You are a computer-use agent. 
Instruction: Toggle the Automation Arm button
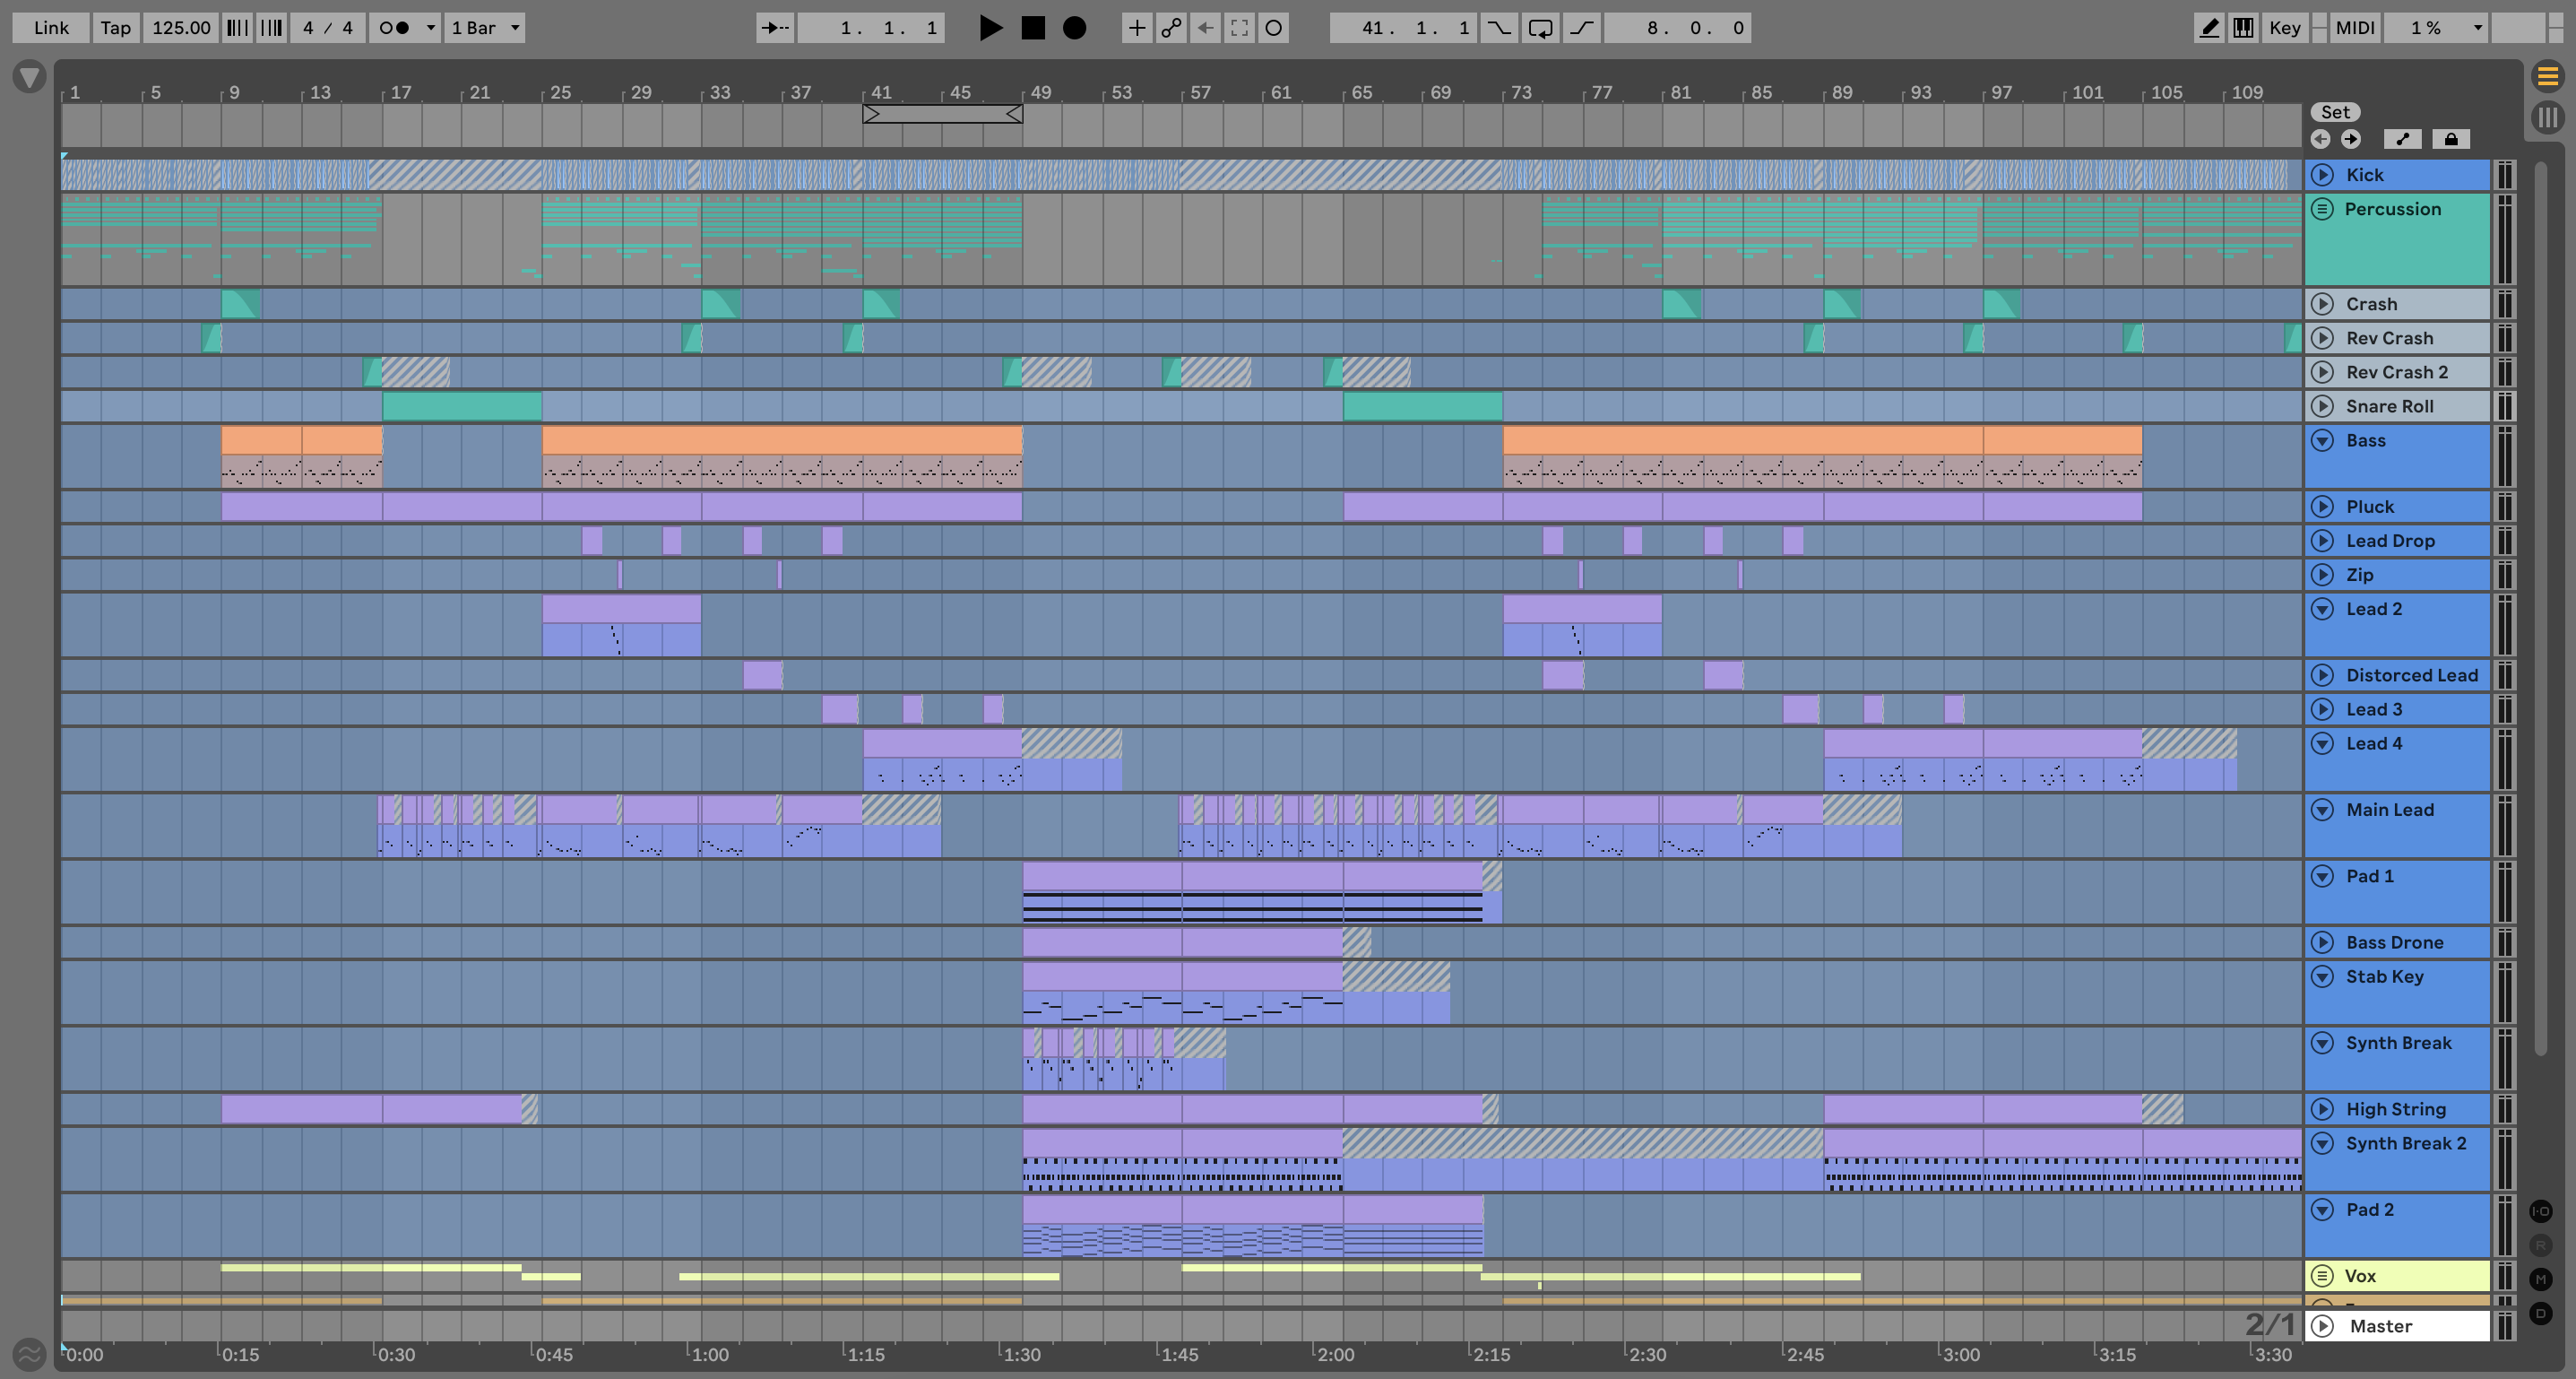pos(1171,28)
